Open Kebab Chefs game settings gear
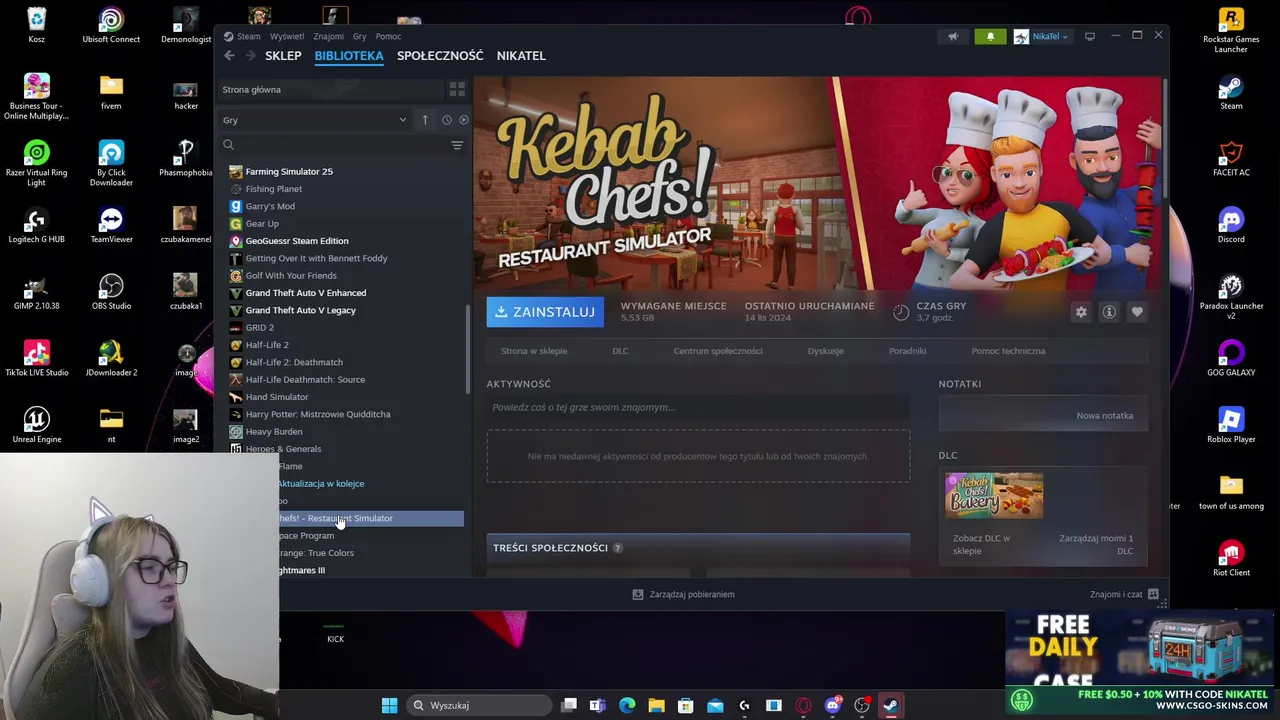The image size is (1280, 720). tap(1081, 312)
